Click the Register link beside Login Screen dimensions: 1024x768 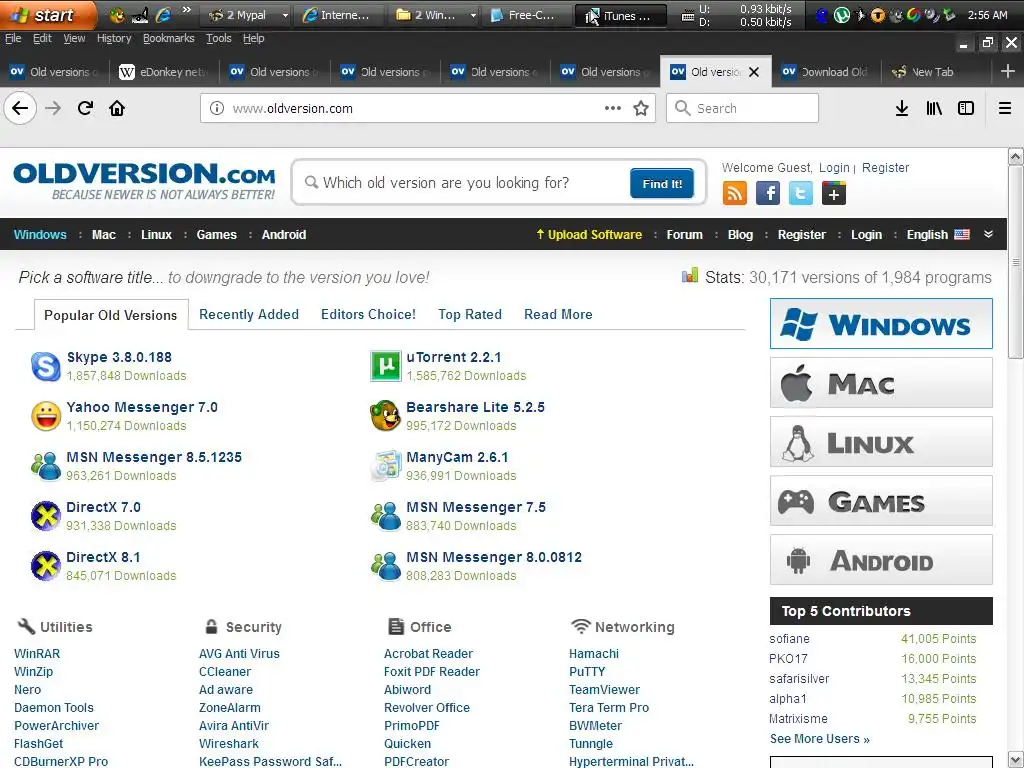pyautogui.click(x=886, y=168)
